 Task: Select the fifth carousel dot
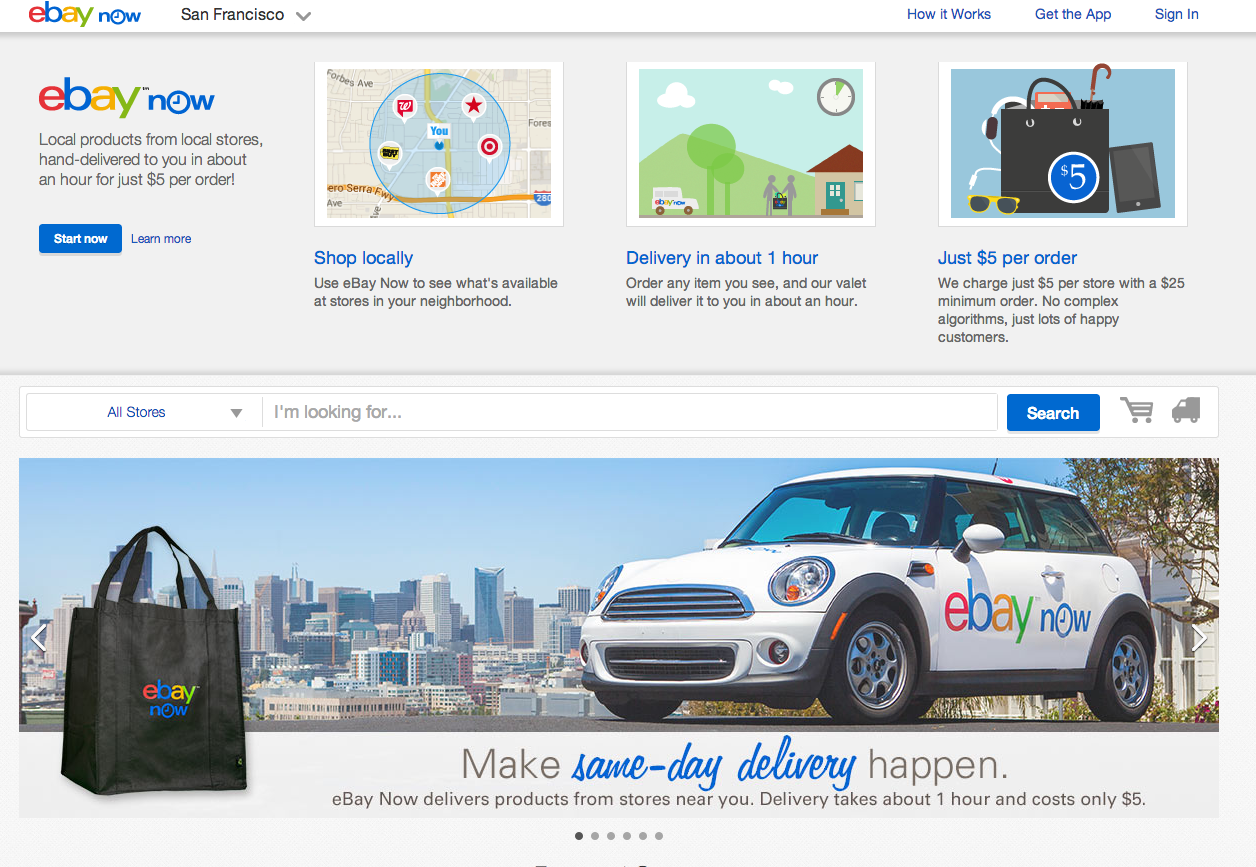coord(643,836)
